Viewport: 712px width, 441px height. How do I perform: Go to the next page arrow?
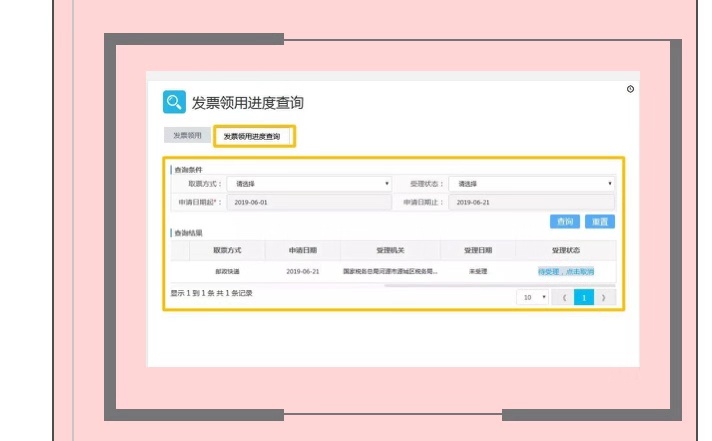603,297
